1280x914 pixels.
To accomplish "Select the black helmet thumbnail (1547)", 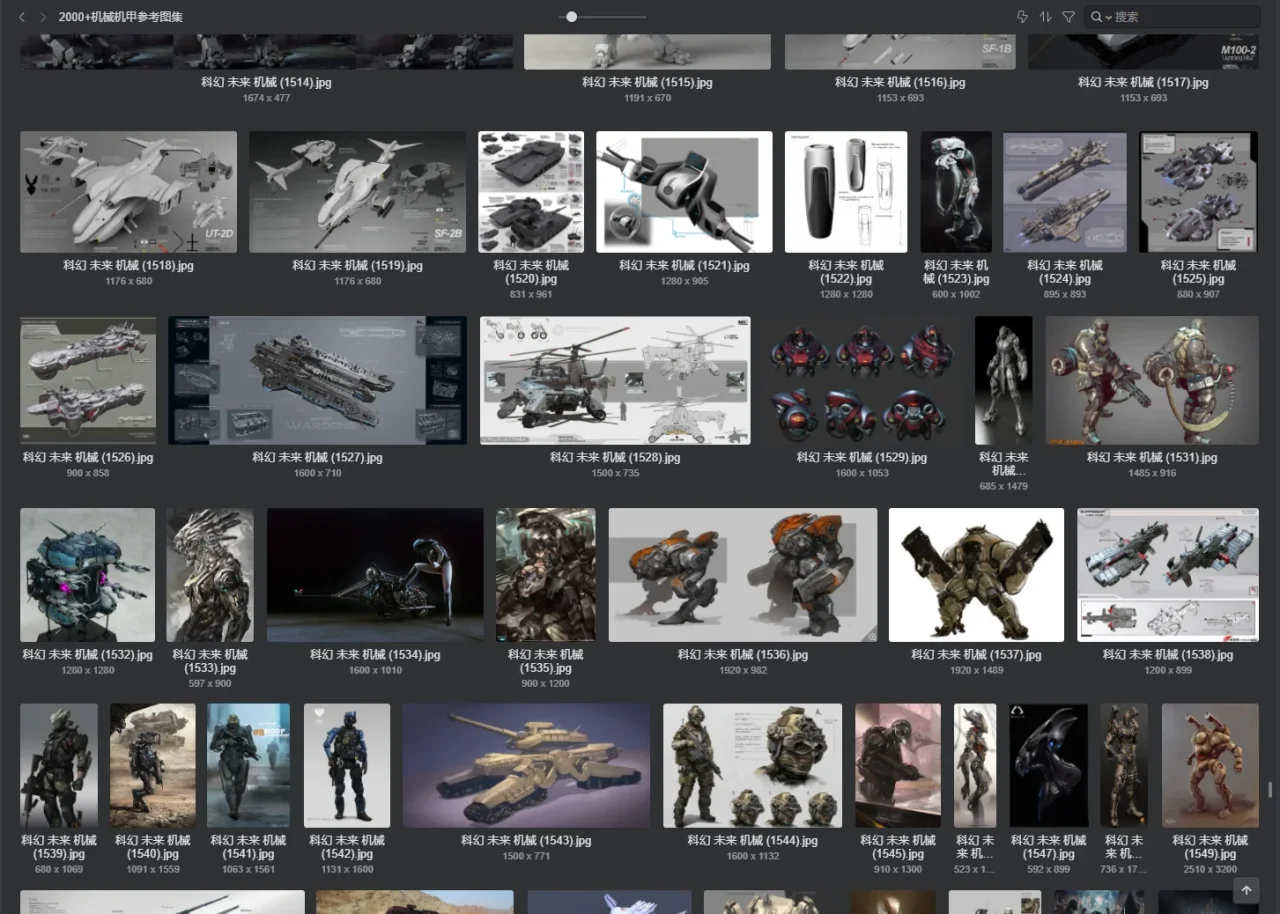I will (1048, 765).
